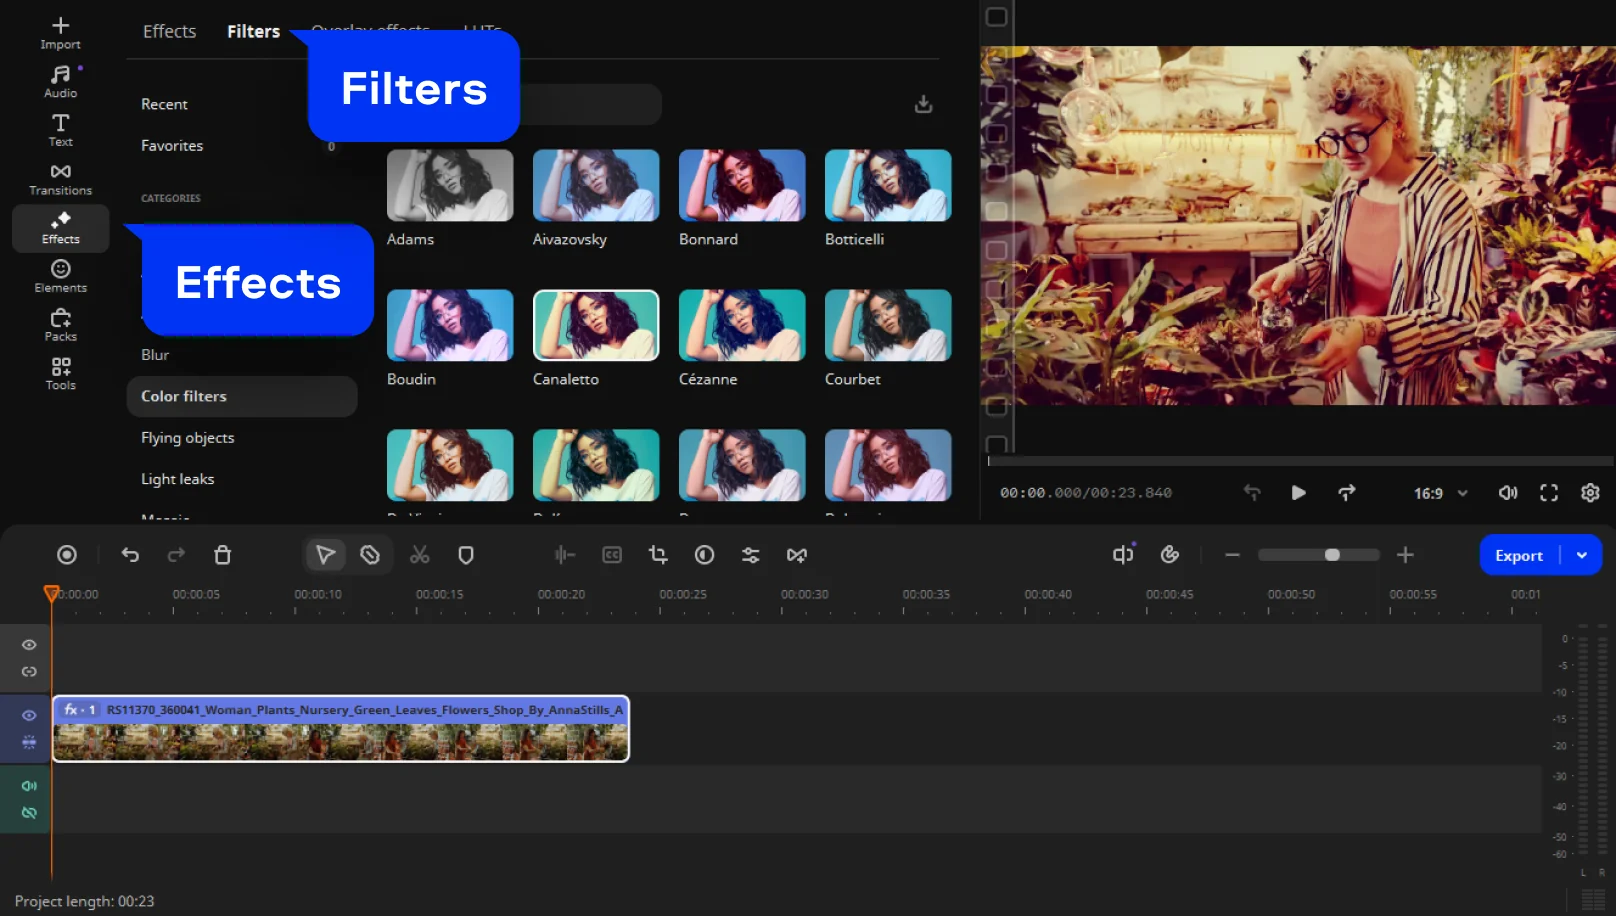This screenshot has height=916, width=1616.
Task: Expand the Export options arrow
Action: [x=1582, y=556]
